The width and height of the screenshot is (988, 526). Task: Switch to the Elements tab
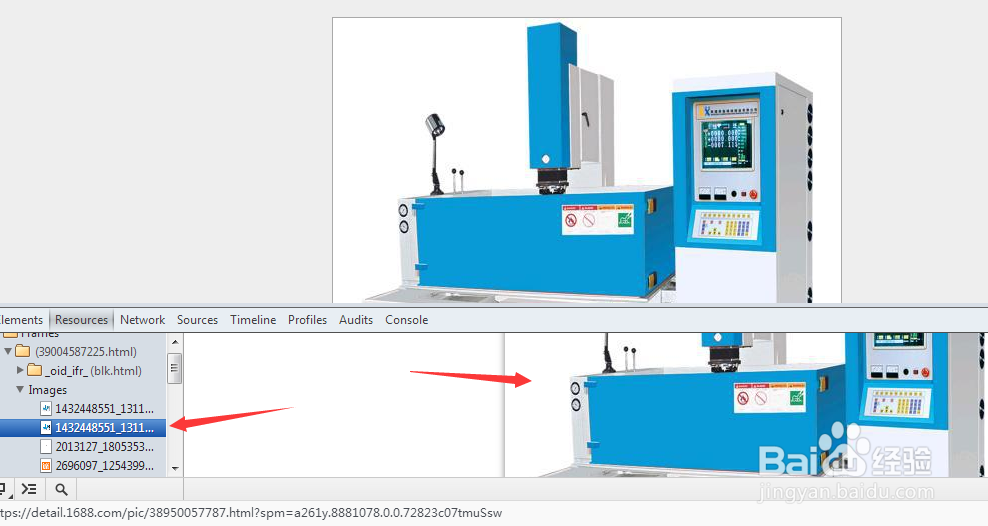coord(21,320)
